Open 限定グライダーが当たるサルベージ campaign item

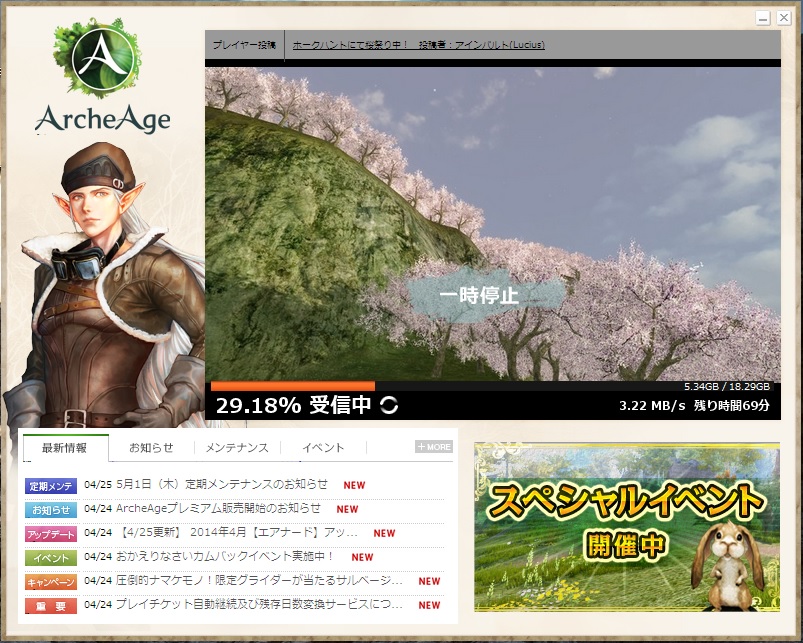(259, 581)
